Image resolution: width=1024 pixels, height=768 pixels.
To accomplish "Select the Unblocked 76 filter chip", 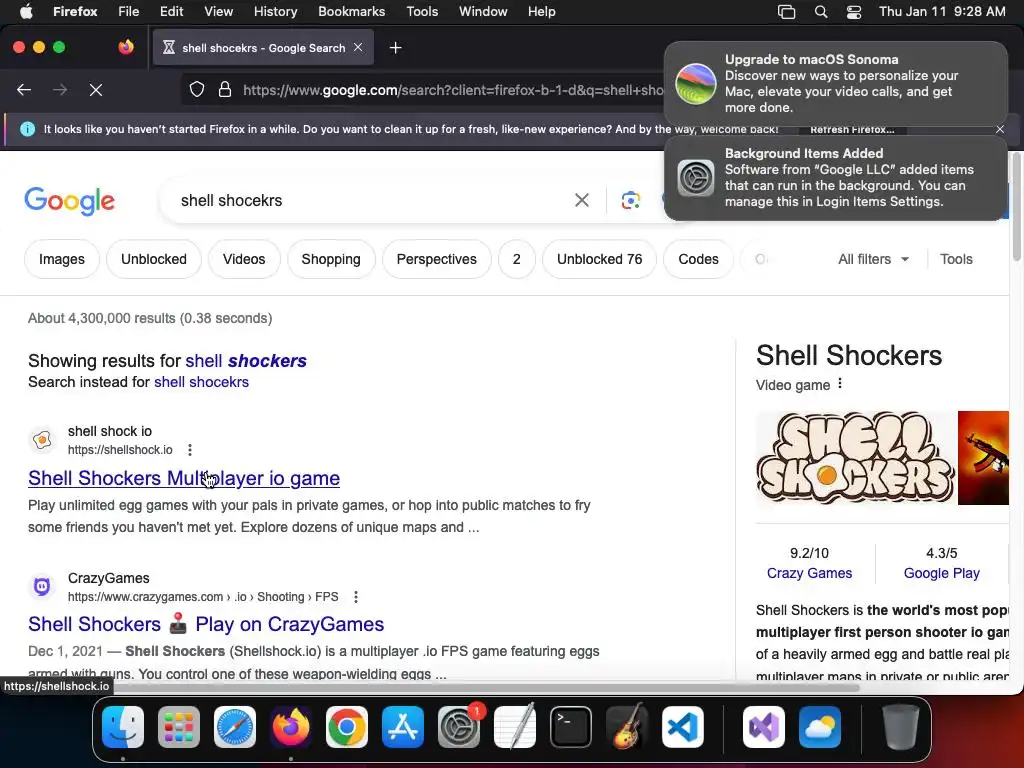I will coord(600,259).
